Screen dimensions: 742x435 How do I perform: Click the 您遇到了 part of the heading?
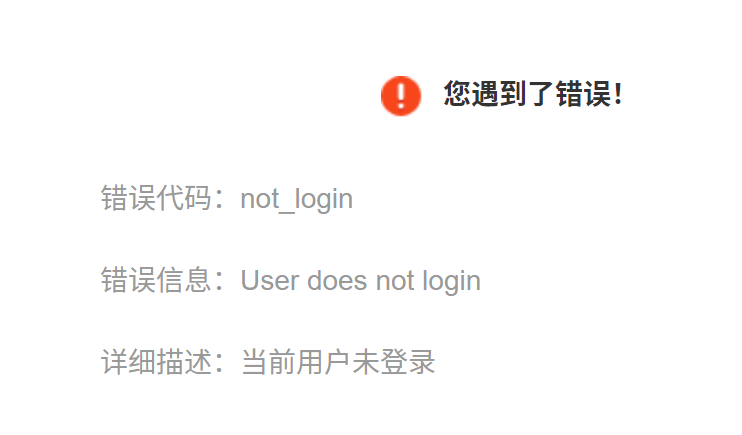click(x=498, y=94)
